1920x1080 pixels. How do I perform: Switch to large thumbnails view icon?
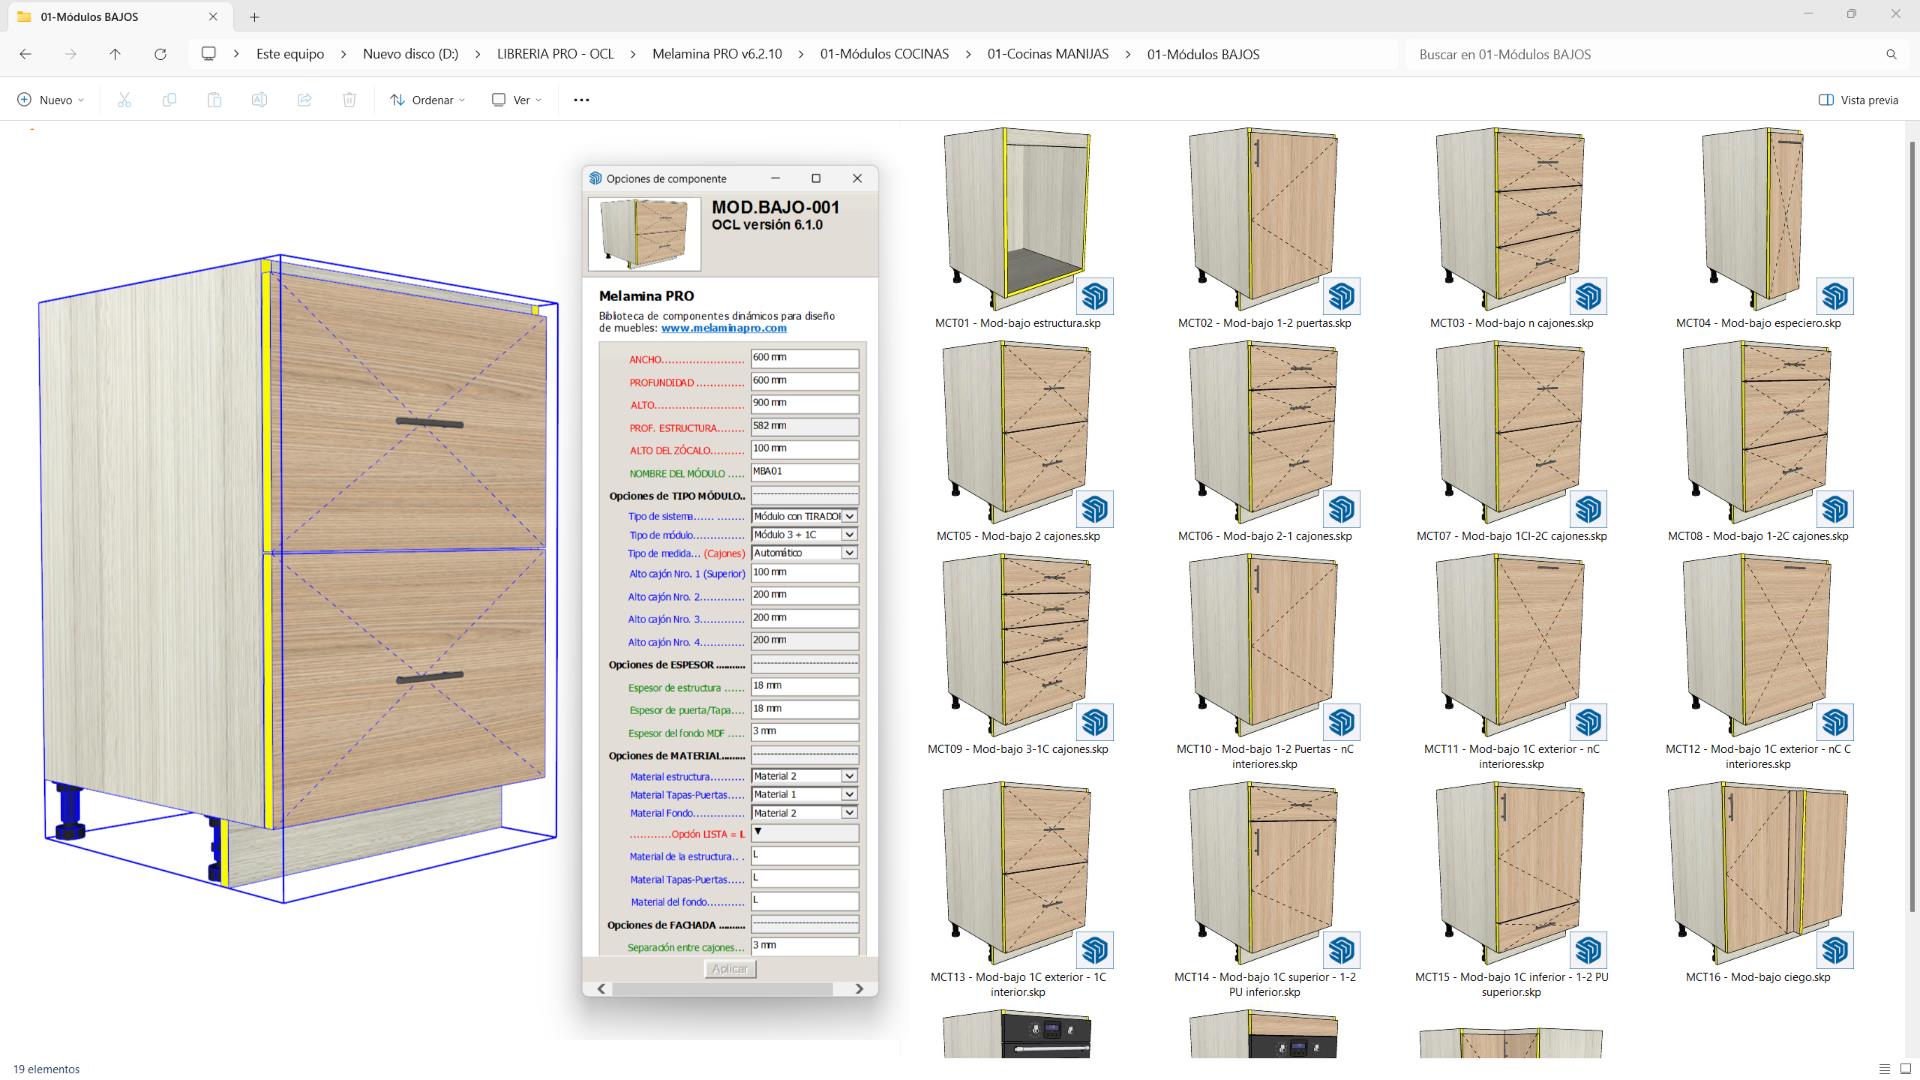[1905, 1069]
